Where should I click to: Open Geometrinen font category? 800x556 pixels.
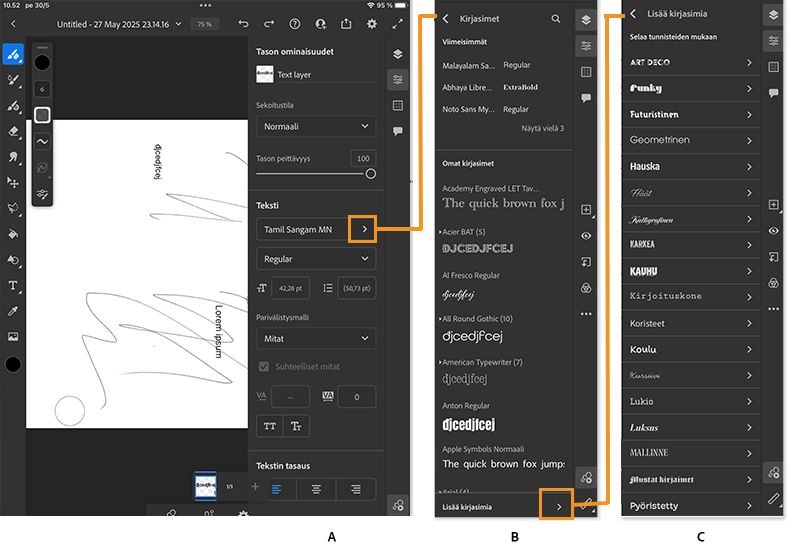(x=690, y=140)
